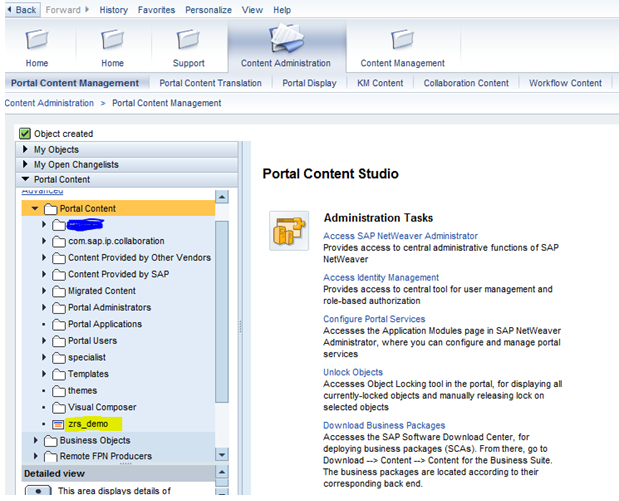Image resolution: width=619 pixels, height=501 pixels.
Task: Click the folder icon beside Business Objects
Action: [51, 441]
